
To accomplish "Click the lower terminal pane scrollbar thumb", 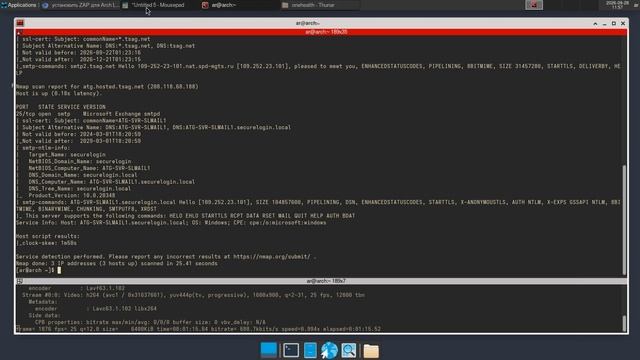I will coord(624,323).
